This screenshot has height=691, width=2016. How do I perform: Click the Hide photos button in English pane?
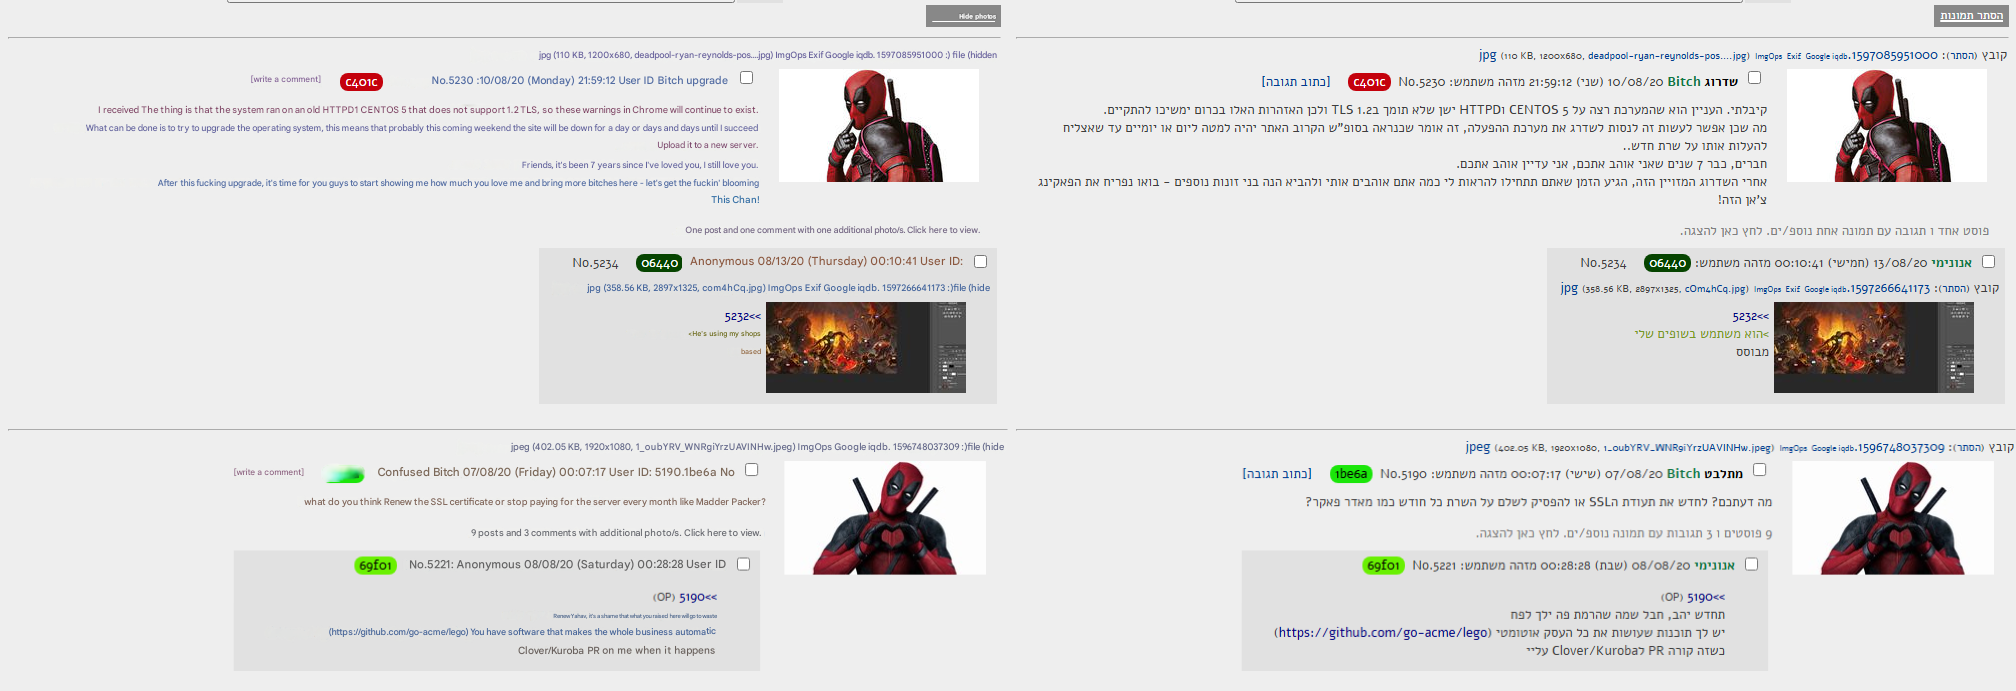(x=963, y=16)
